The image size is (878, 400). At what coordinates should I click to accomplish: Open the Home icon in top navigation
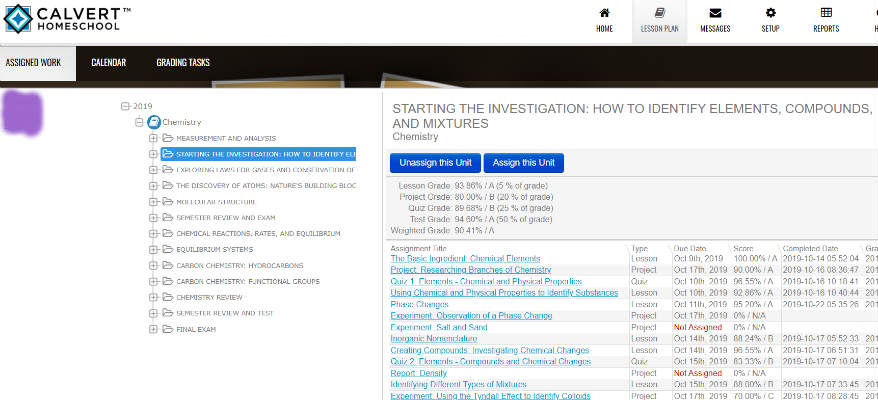click(x=604, y=13)
